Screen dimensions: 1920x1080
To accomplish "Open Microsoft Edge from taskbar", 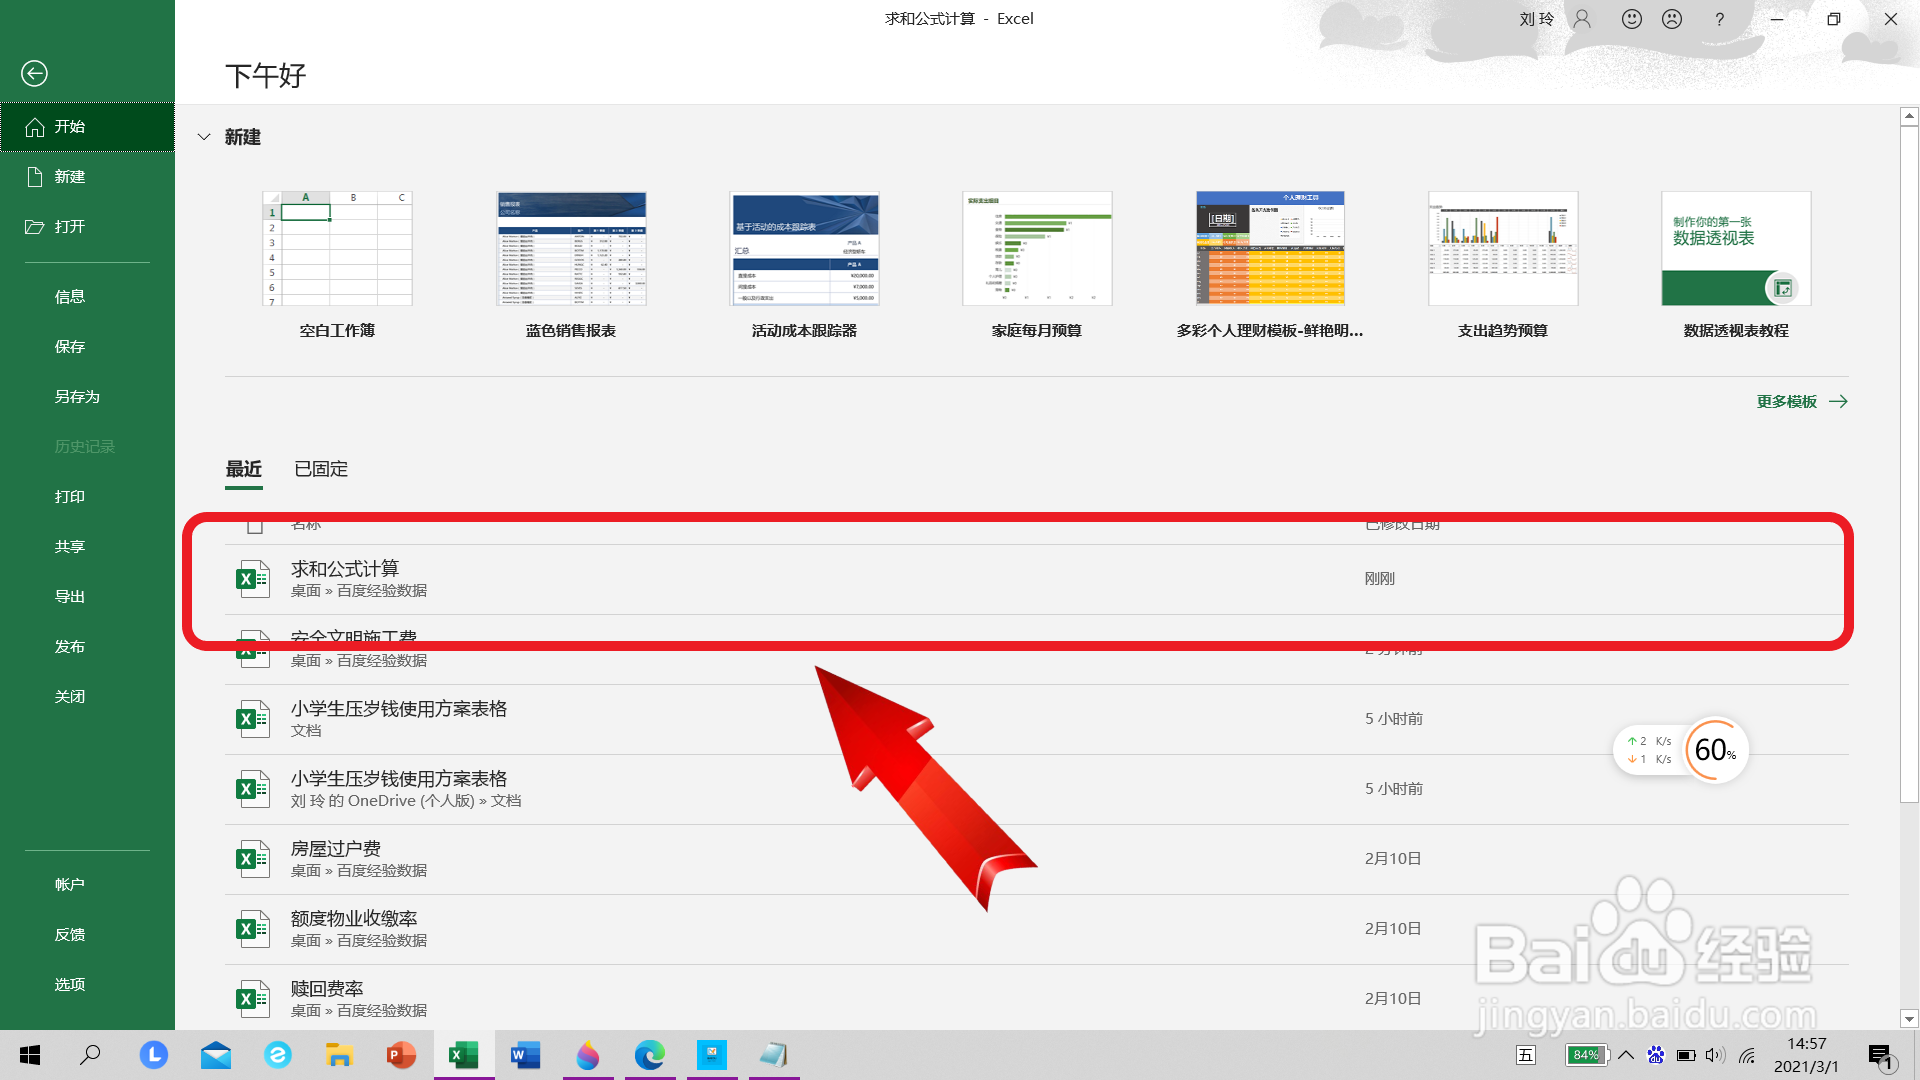I will click(649, 1055).
